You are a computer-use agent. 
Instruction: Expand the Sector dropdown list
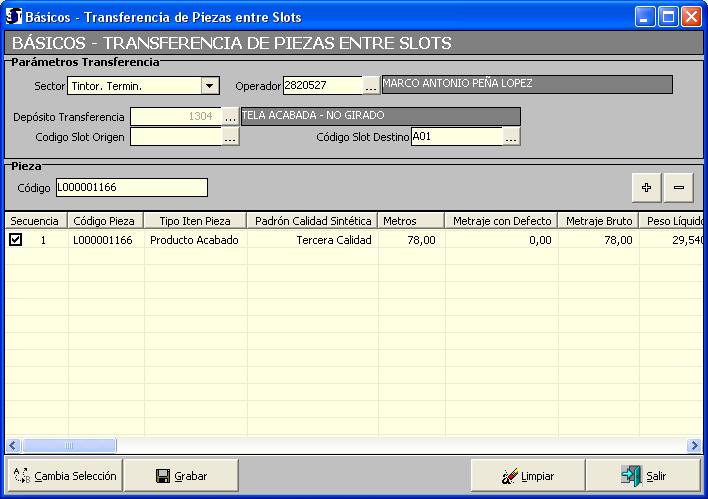coord(209,86)
